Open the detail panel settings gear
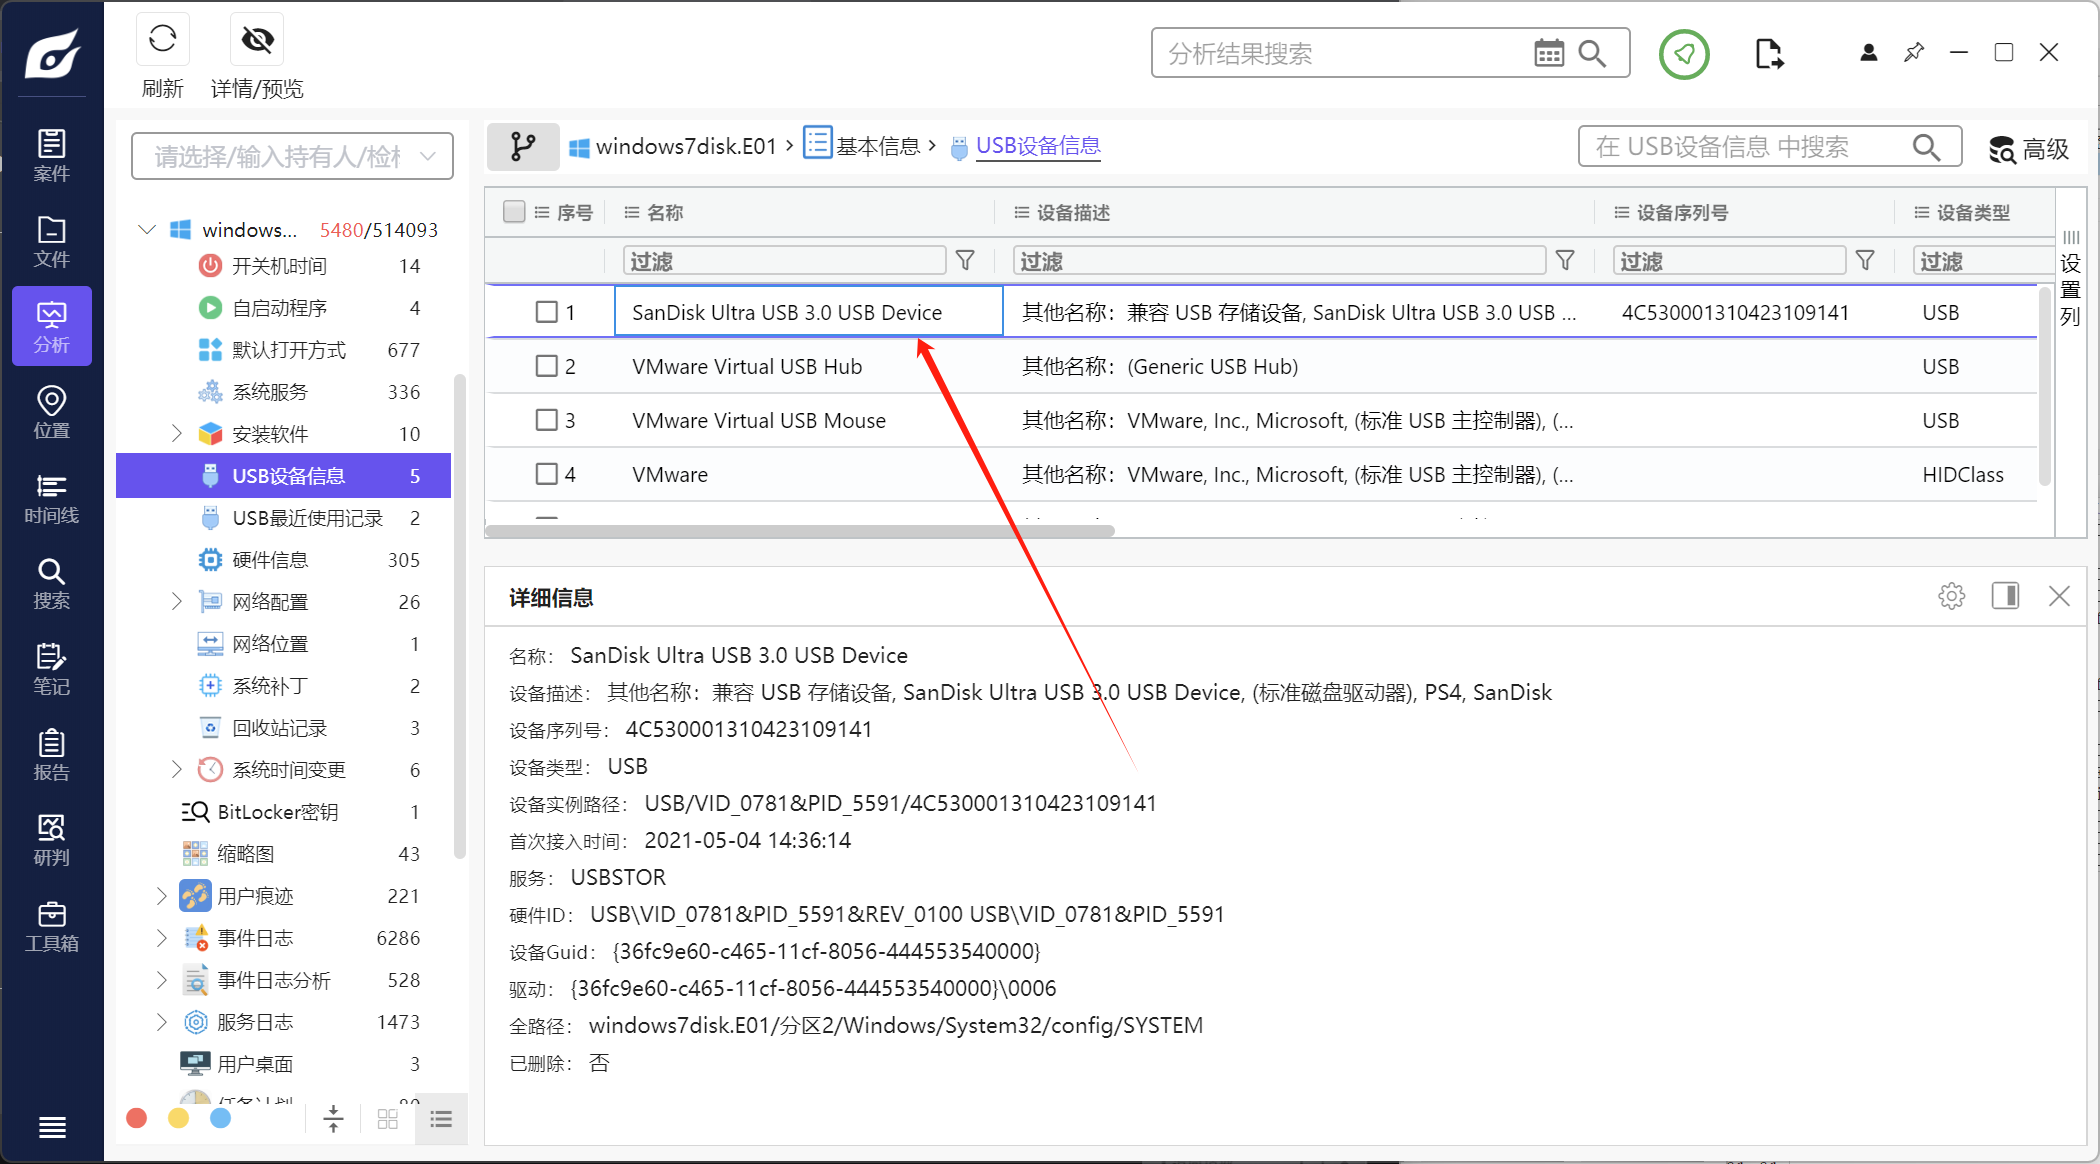The height and width of the screenshot is (1164, 2100). click(x=1951, y=597)
